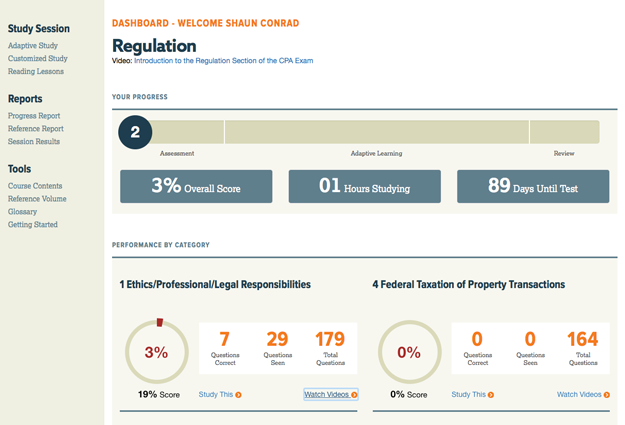Click Watch Videos arrow for Ethics category
Viewport: 625px width, 425px height.
tap(354, 395)
